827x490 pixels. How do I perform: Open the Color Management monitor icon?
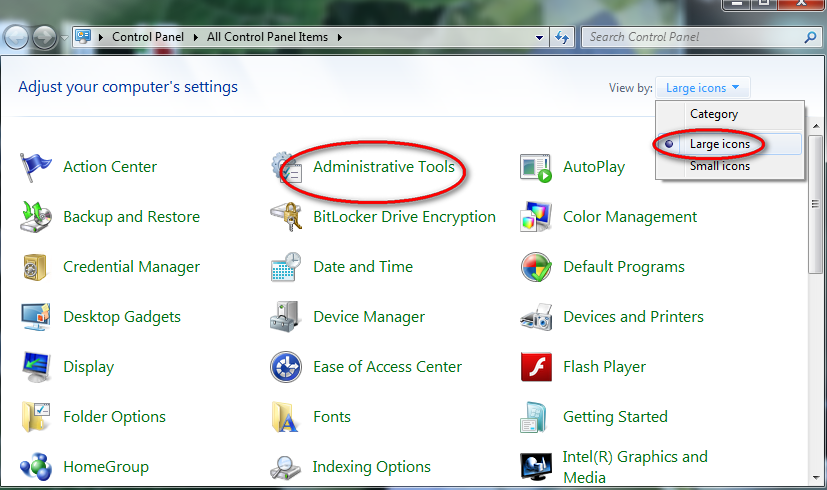[536, 217]
